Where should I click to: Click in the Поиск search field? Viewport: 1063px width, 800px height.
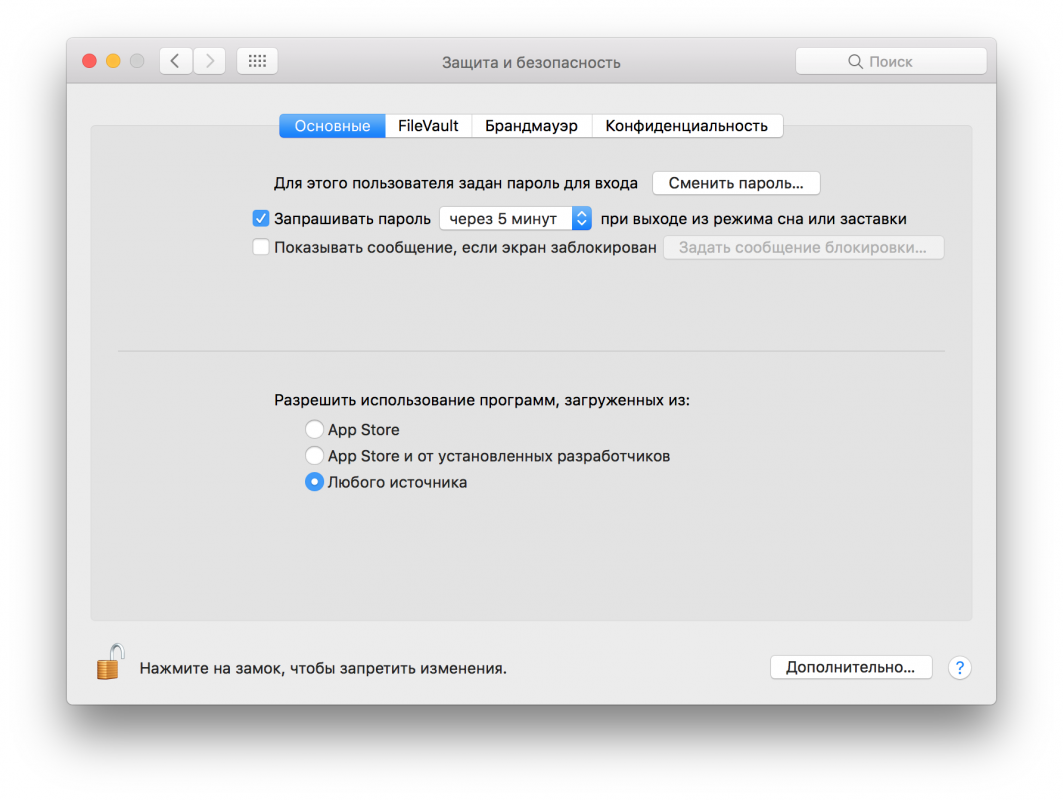tap(890, 61)
